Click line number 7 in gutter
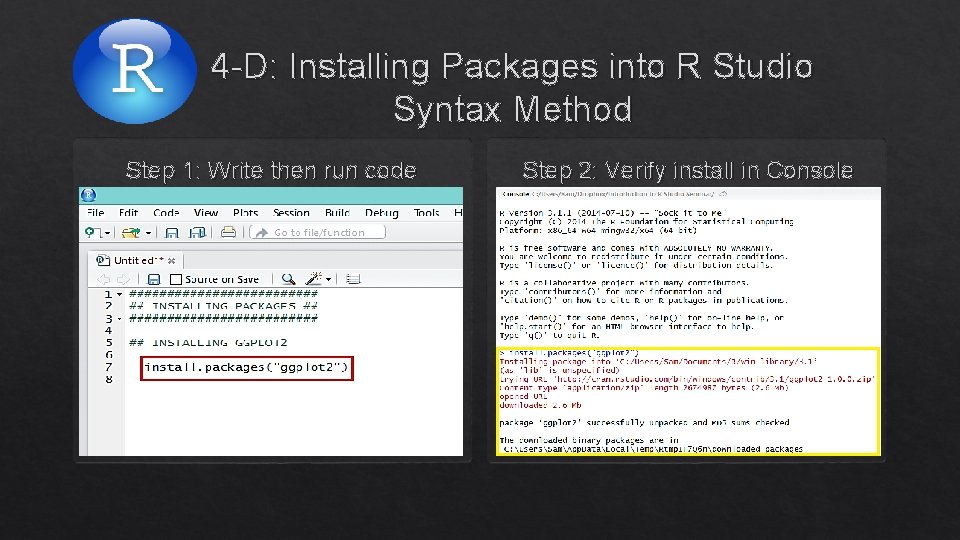The height and width of the screenshot is (540, 960). 109,367
